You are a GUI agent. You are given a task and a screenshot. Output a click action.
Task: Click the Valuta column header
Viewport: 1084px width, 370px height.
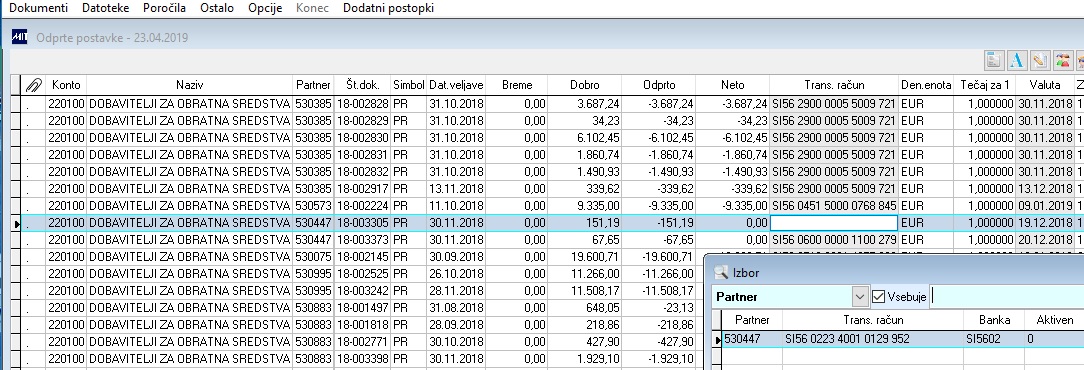[x=1044, y=85]
